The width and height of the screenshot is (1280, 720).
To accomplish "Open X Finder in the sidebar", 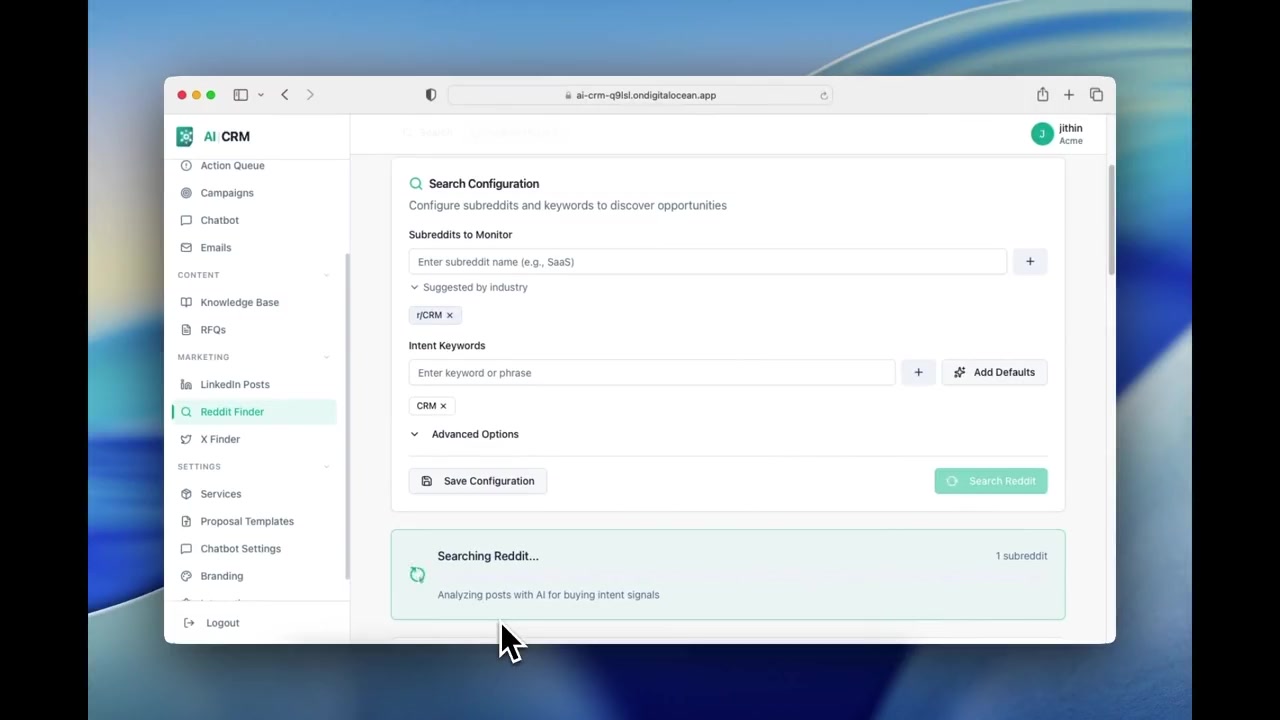I will click(x=220, y=439).
